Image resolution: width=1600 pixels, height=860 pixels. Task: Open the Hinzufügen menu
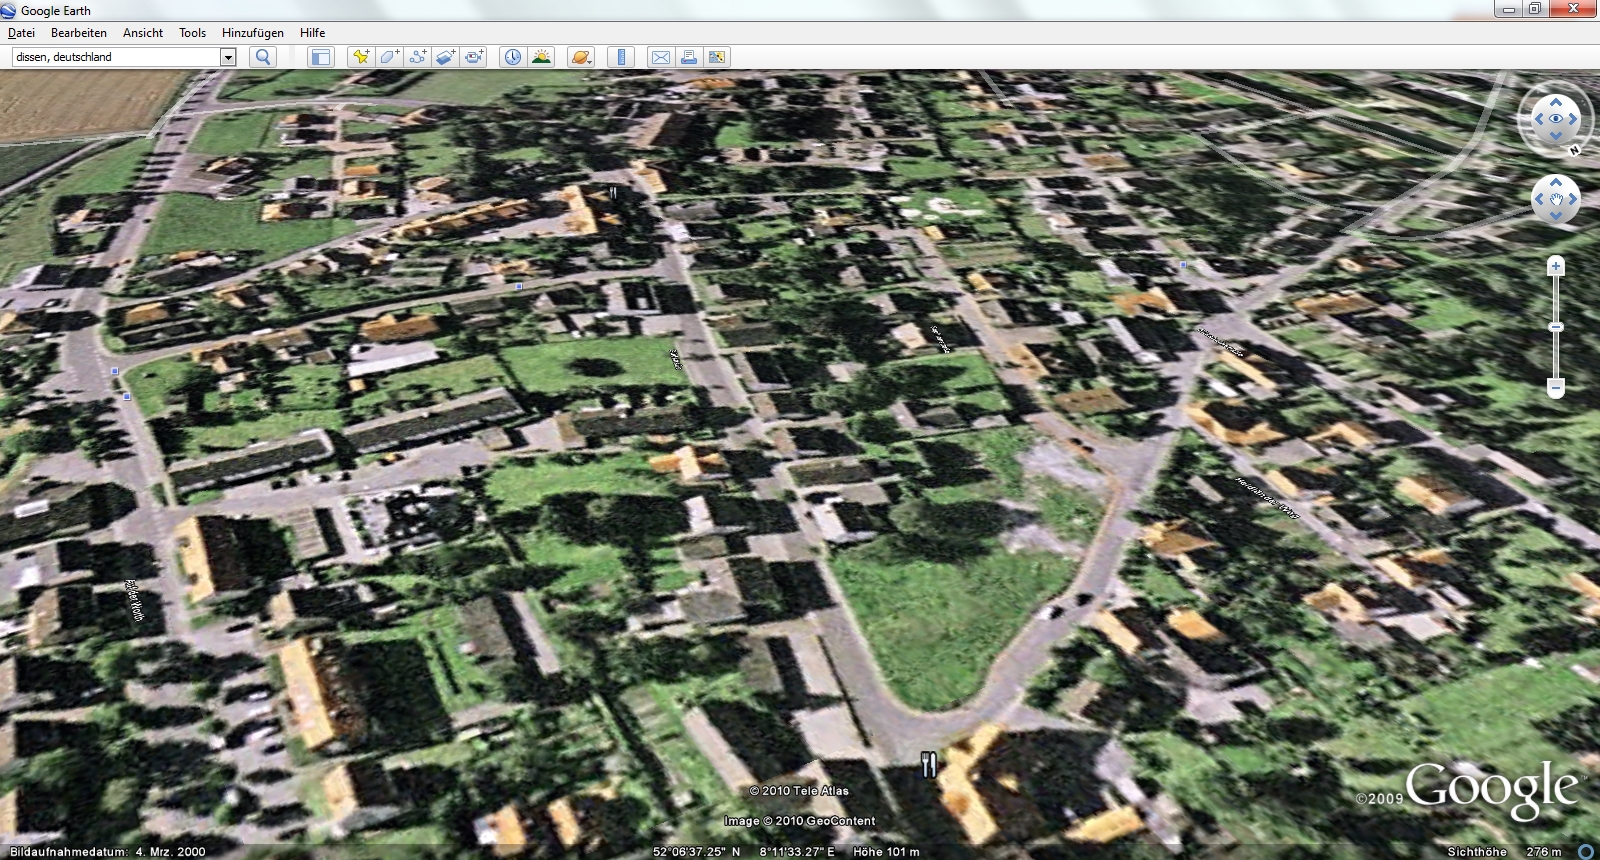253,33
